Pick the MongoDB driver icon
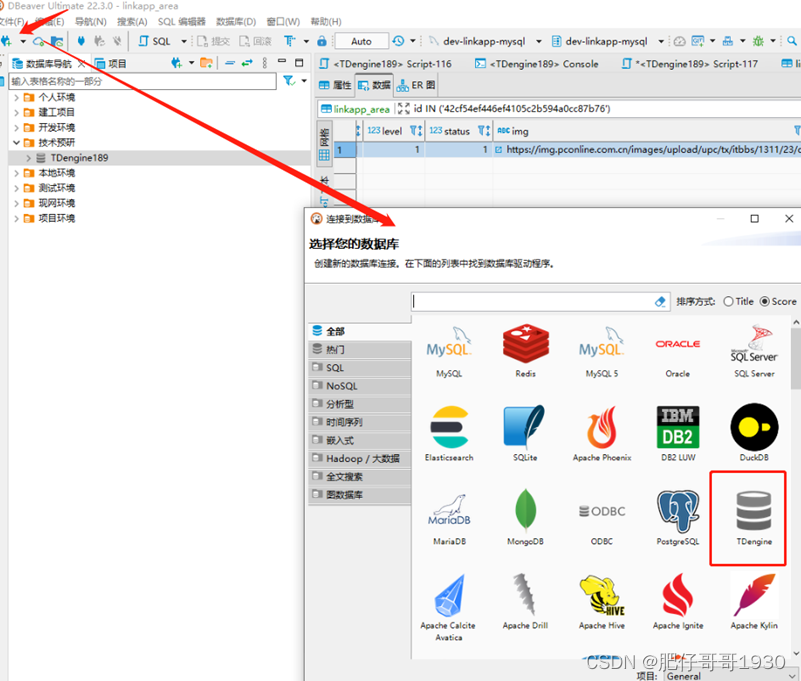 [x=525, y=518]
